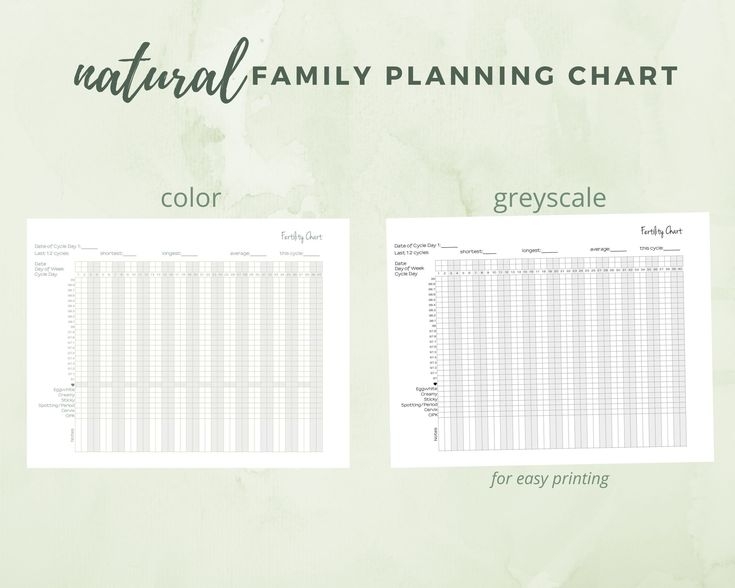Click the heart icon on color chart
Viewport: 735px width, 588px height.
73,384
